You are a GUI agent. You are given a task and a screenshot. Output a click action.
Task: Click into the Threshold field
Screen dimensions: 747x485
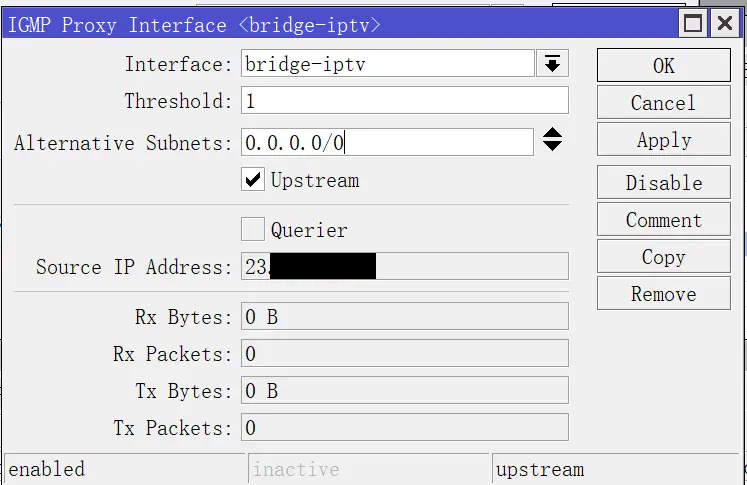404,100
